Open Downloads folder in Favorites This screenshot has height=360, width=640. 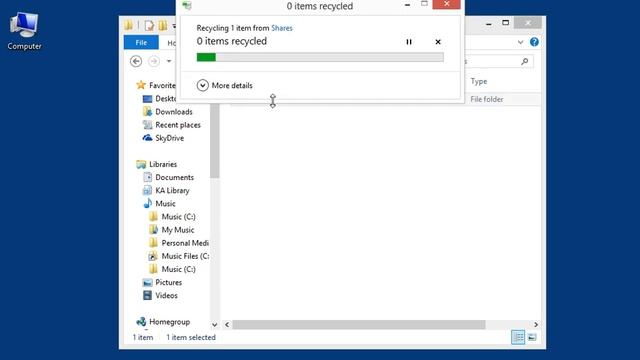[168, 112]
